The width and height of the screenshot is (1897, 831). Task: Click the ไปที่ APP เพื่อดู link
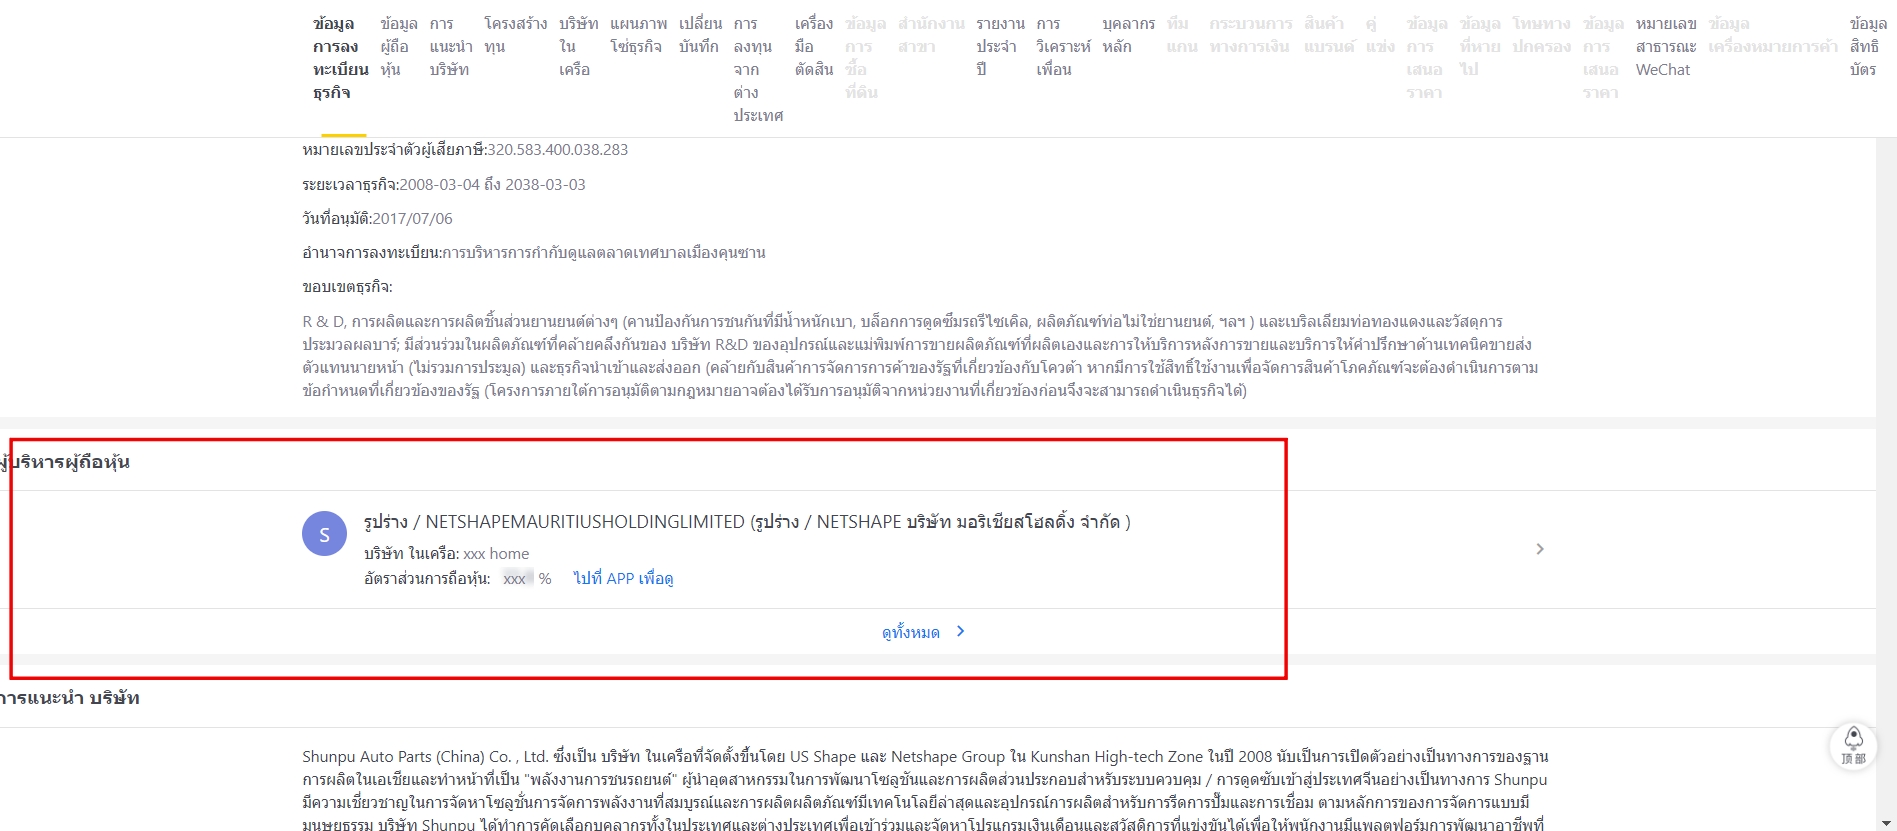tap(622, 578)
